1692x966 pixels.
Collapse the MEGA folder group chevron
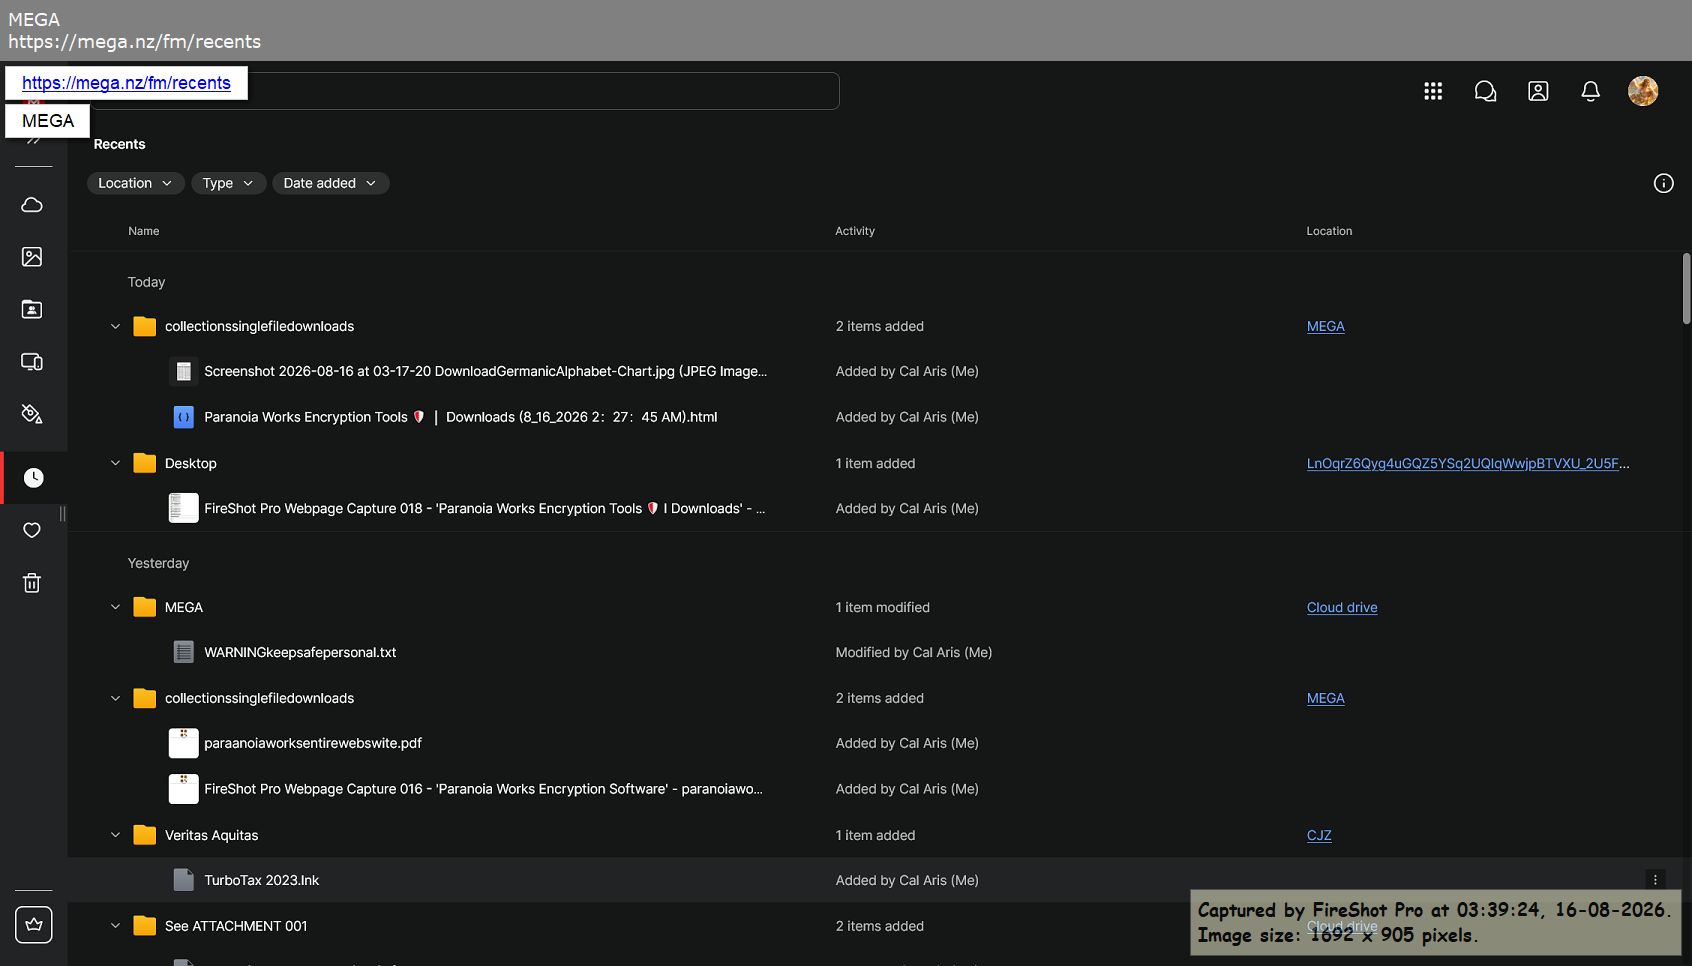(115, 607)
